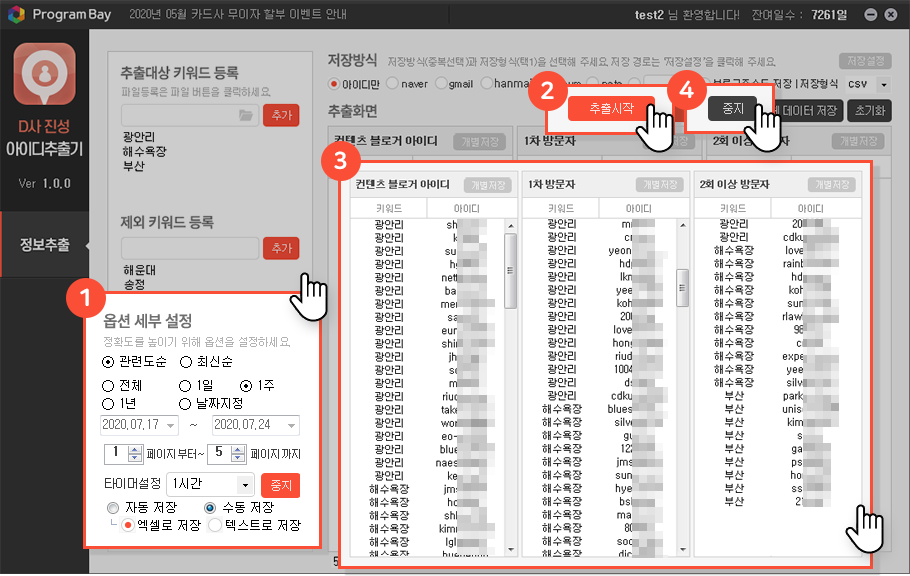This screenshot has height=576, width=910.
Task: Click the ProgramBay logo icon
Action: click(18, 15)
